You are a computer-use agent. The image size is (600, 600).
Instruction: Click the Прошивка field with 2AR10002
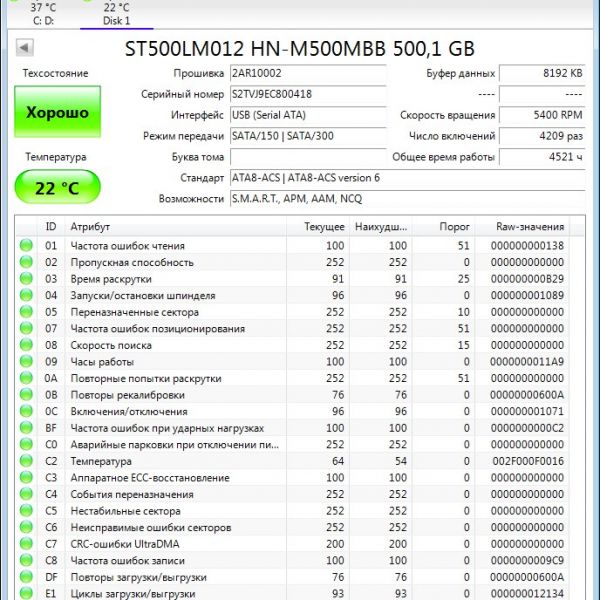308,73
